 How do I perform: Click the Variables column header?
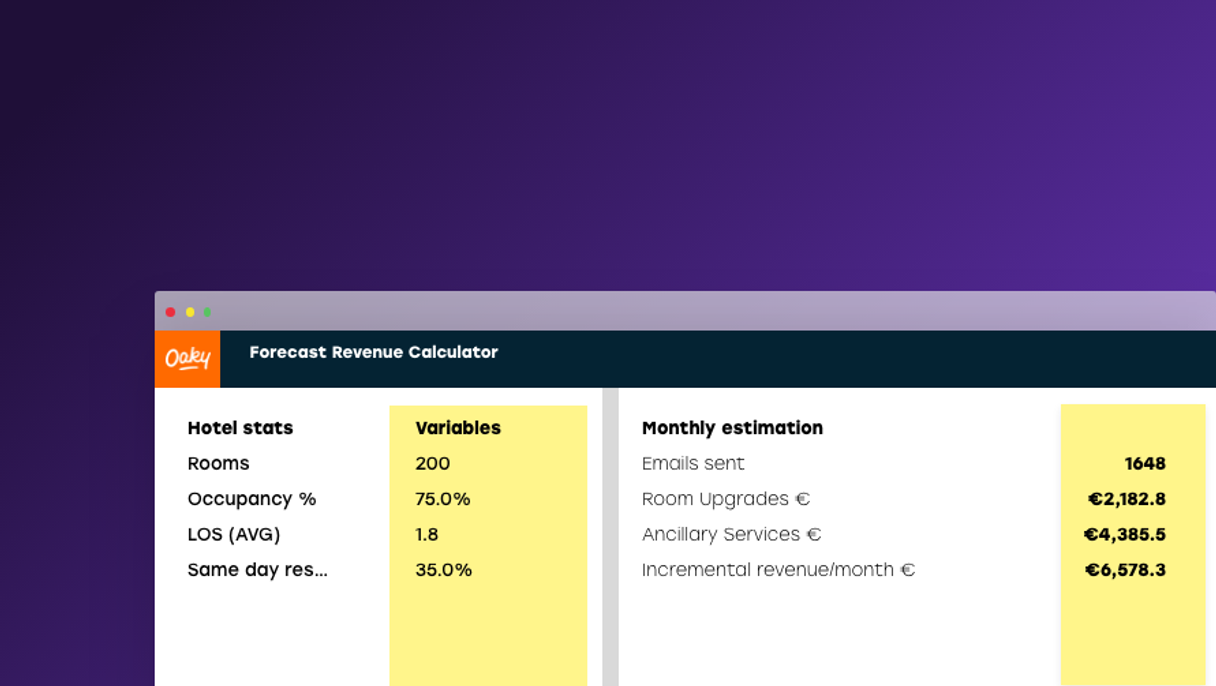pos(458,428)
